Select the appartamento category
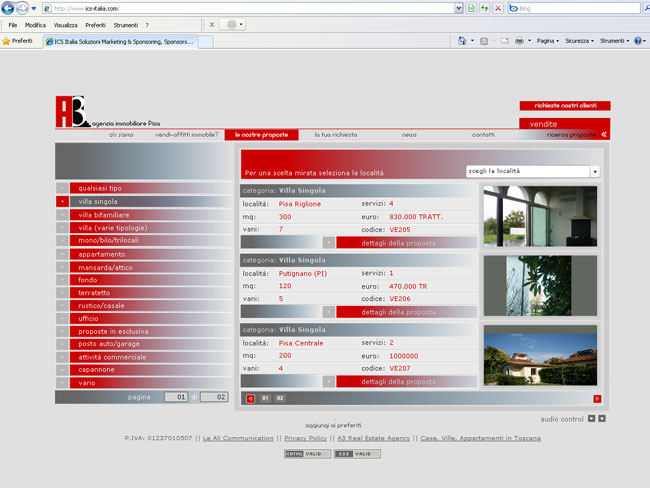This screenshot has width=650, height=488. (x=143, y=254)
